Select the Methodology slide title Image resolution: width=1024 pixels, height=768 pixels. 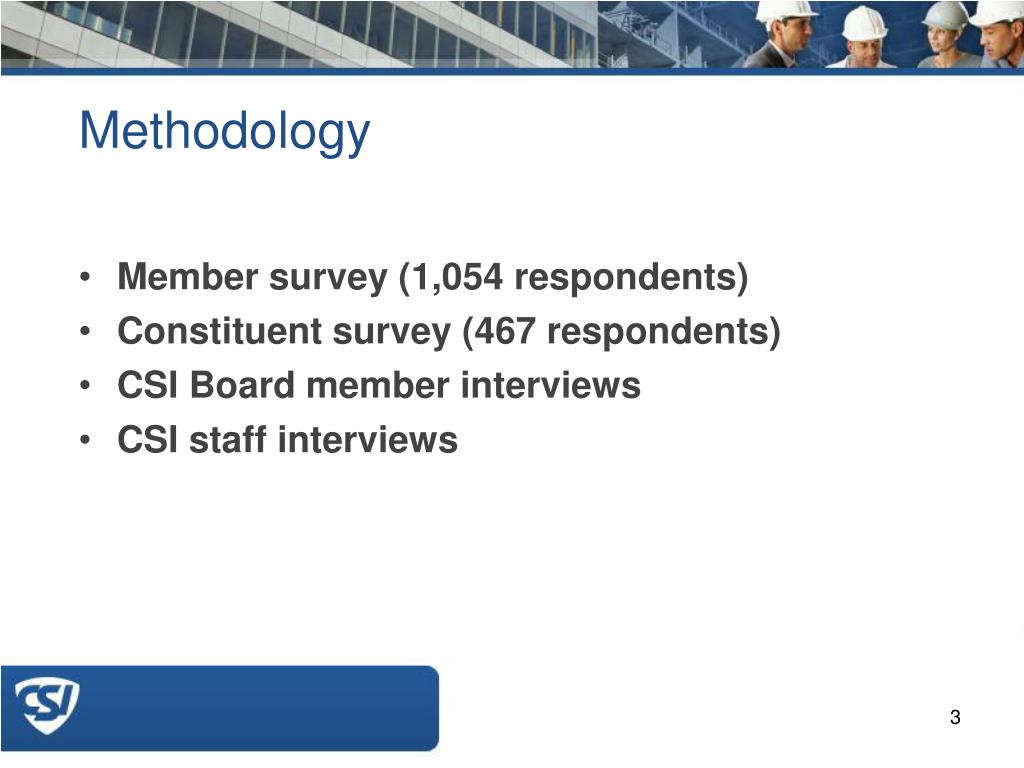click(225, 133)
